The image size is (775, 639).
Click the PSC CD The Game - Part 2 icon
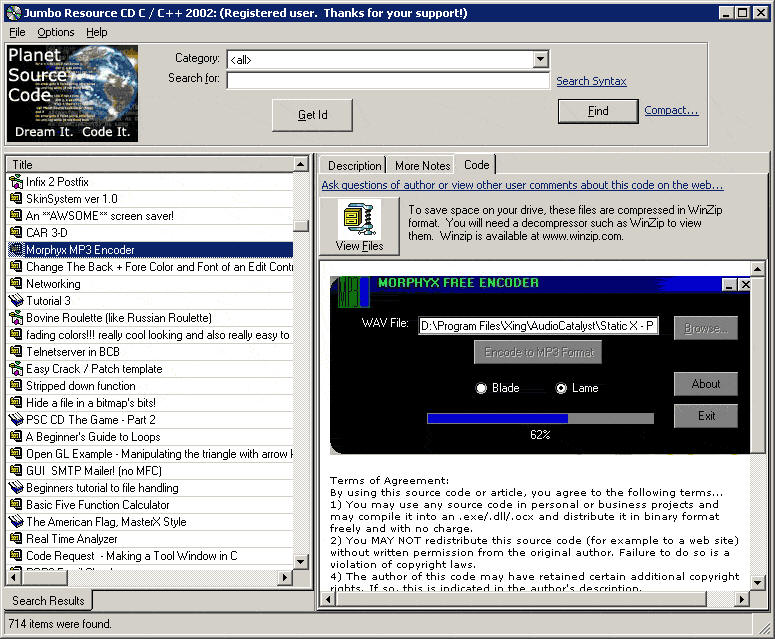point(16,420)
